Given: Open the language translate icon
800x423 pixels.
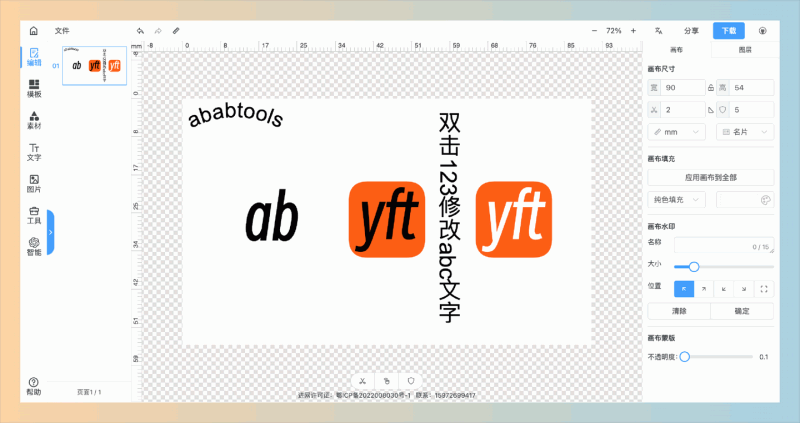Looking at the screenshot, I should point(659,31).
